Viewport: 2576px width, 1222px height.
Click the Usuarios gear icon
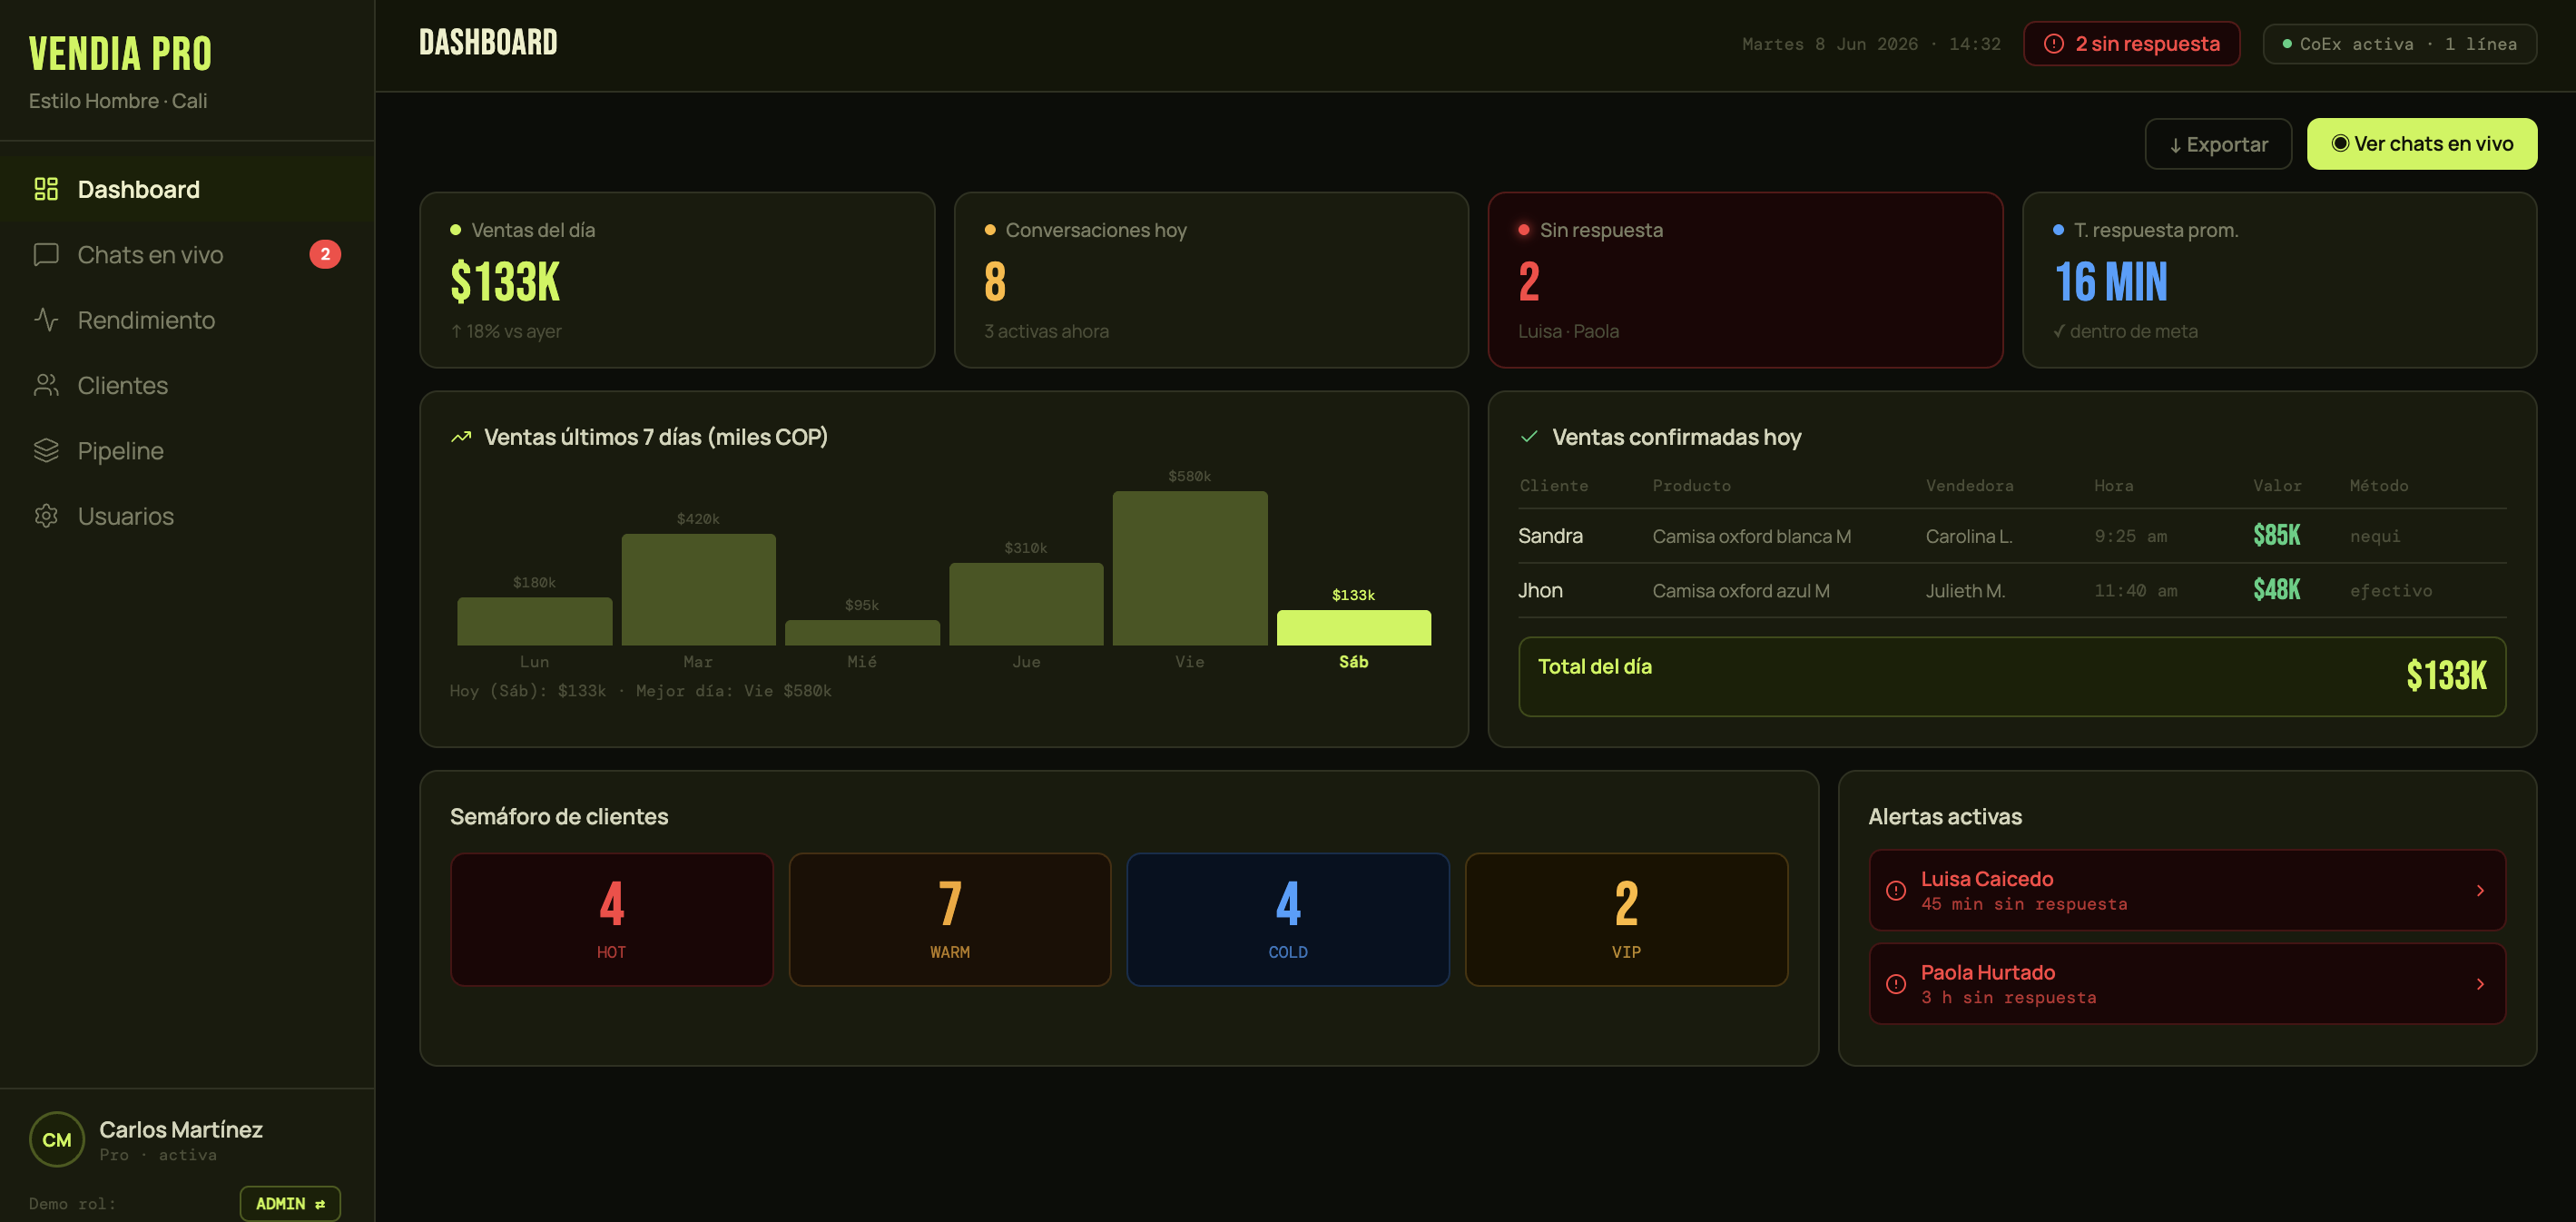46,516
